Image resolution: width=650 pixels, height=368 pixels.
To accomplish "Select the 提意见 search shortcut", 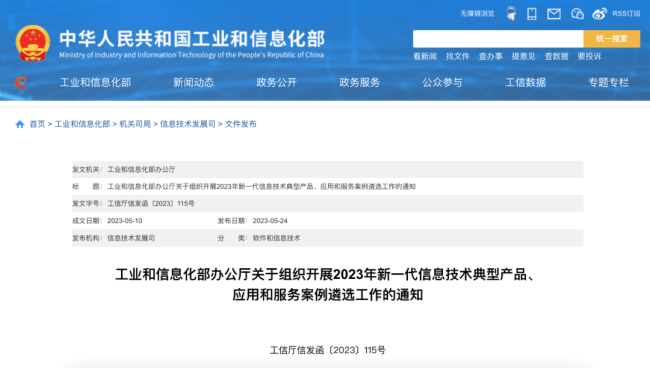I will click(x=523, y=56).
